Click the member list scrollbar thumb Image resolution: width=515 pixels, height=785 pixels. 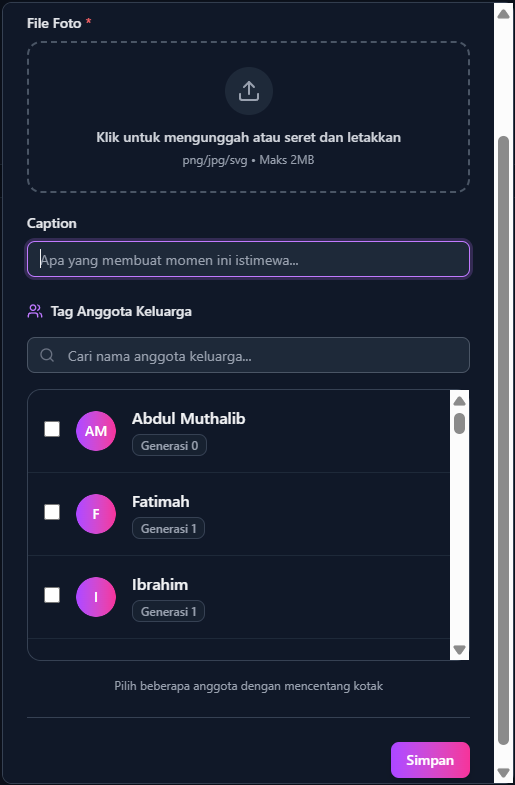point(459,423)
